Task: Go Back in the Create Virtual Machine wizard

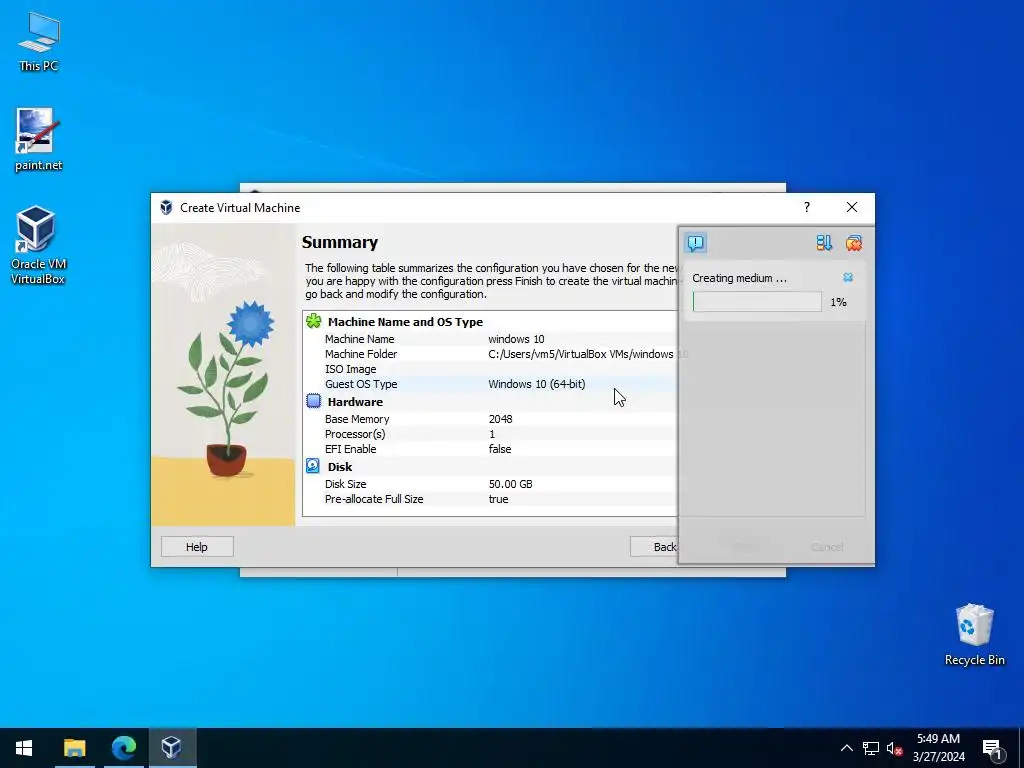Action: pos(654,547)
